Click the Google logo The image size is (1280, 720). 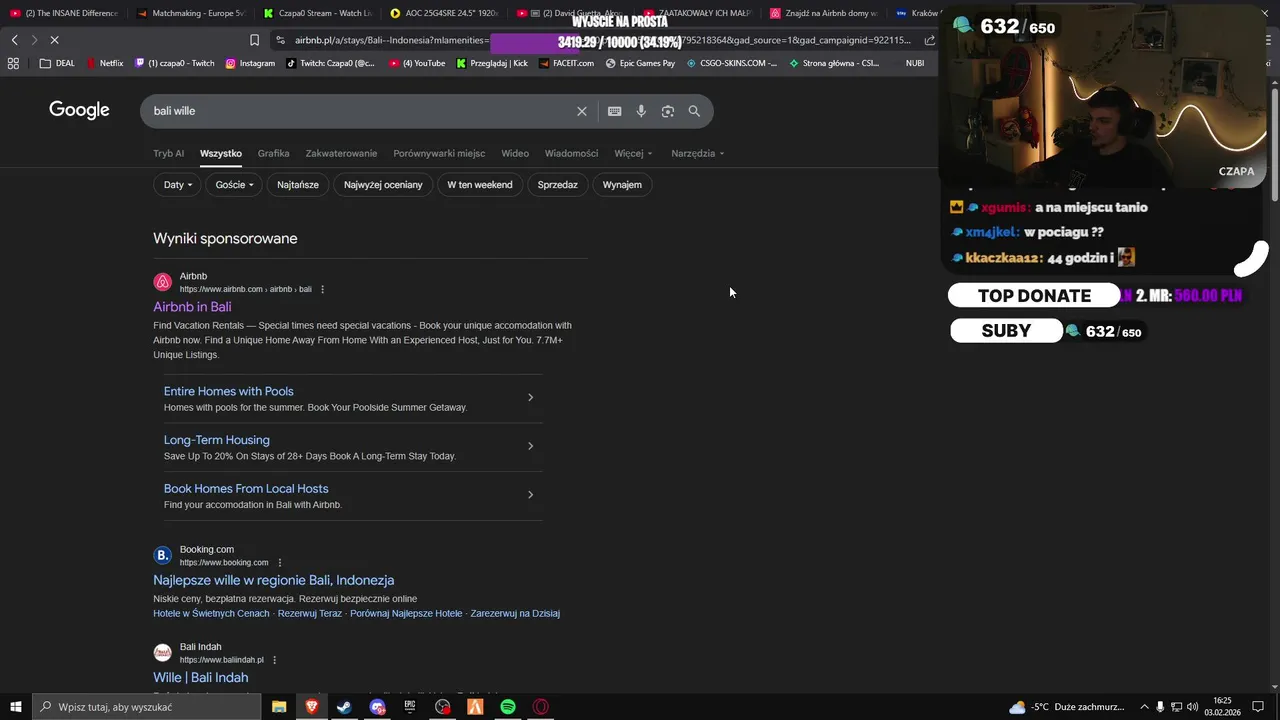click(x=79, y=110)
